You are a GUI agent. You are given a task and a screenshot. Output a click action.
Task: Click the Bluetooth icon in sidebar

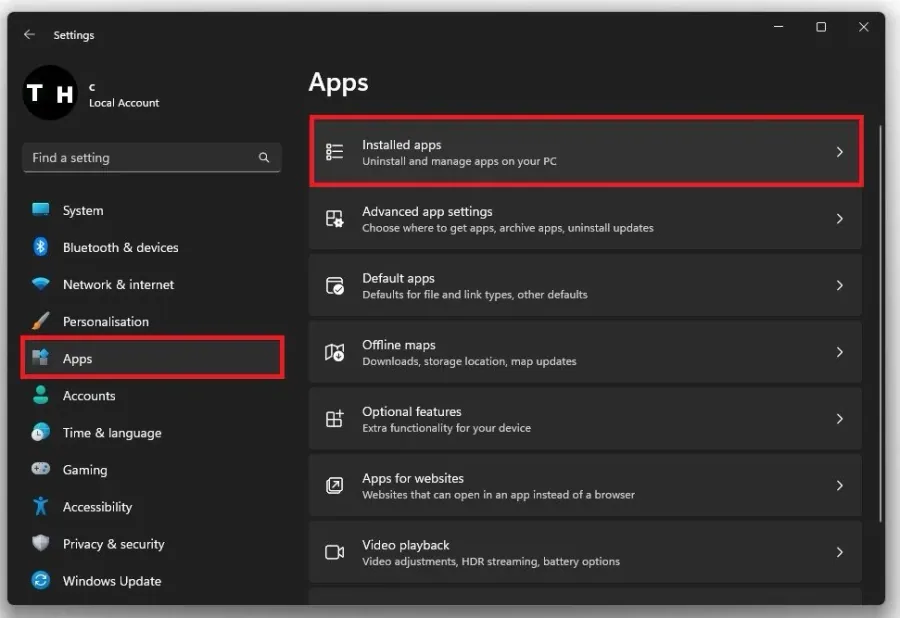coord(41,247)
